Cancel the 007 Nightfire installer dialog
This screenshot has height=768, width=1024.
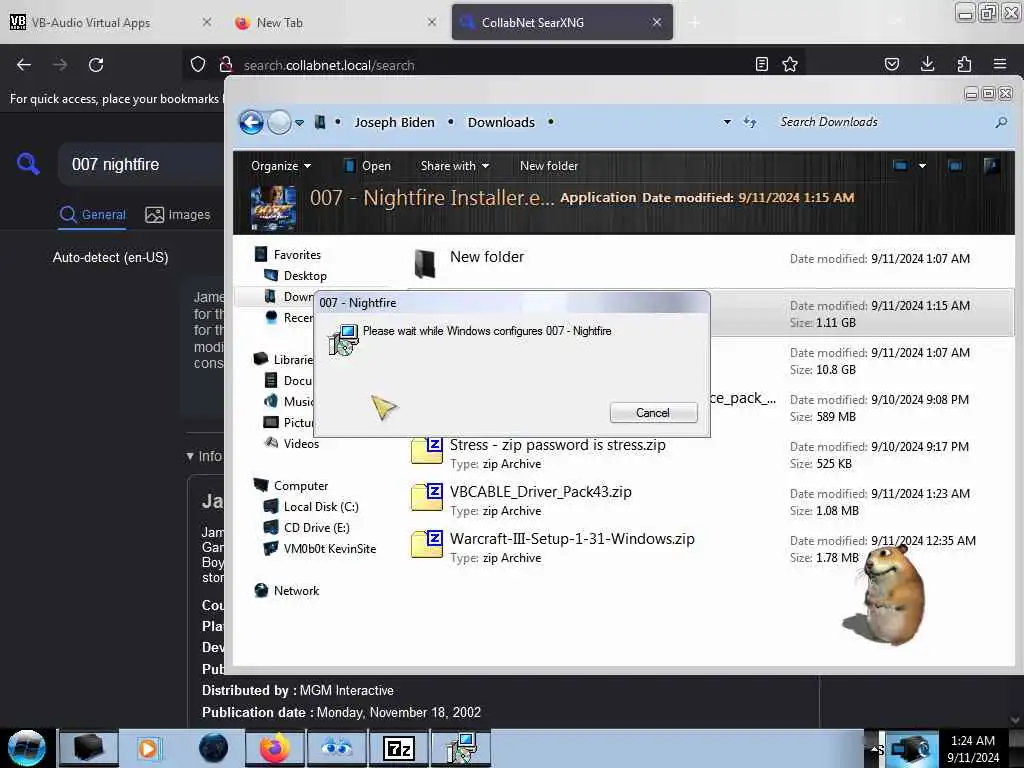coord(653,413)
